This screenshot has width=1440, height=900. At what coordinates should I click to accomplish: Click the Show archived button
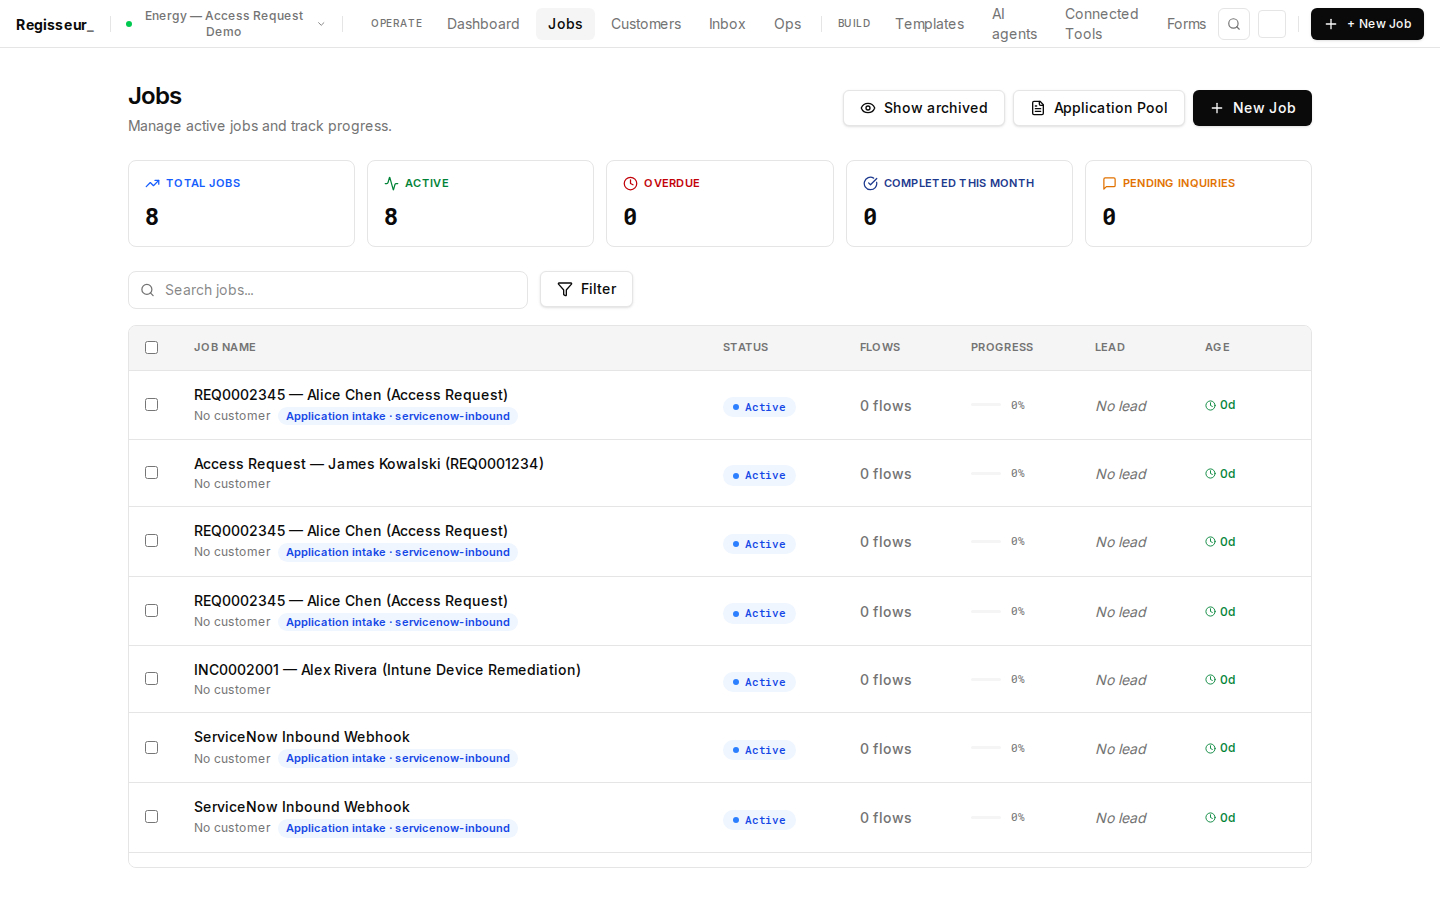click(x=924, y=108)
